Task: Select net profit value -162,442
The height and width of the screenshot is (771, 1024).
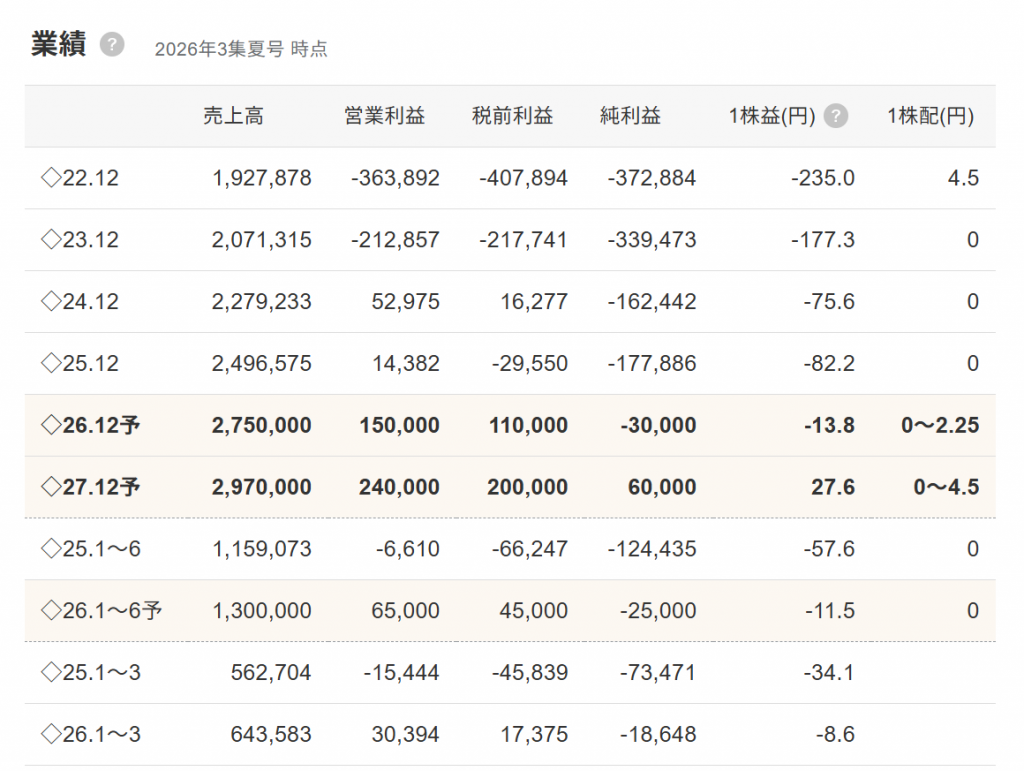Action: tap(652, 302)
